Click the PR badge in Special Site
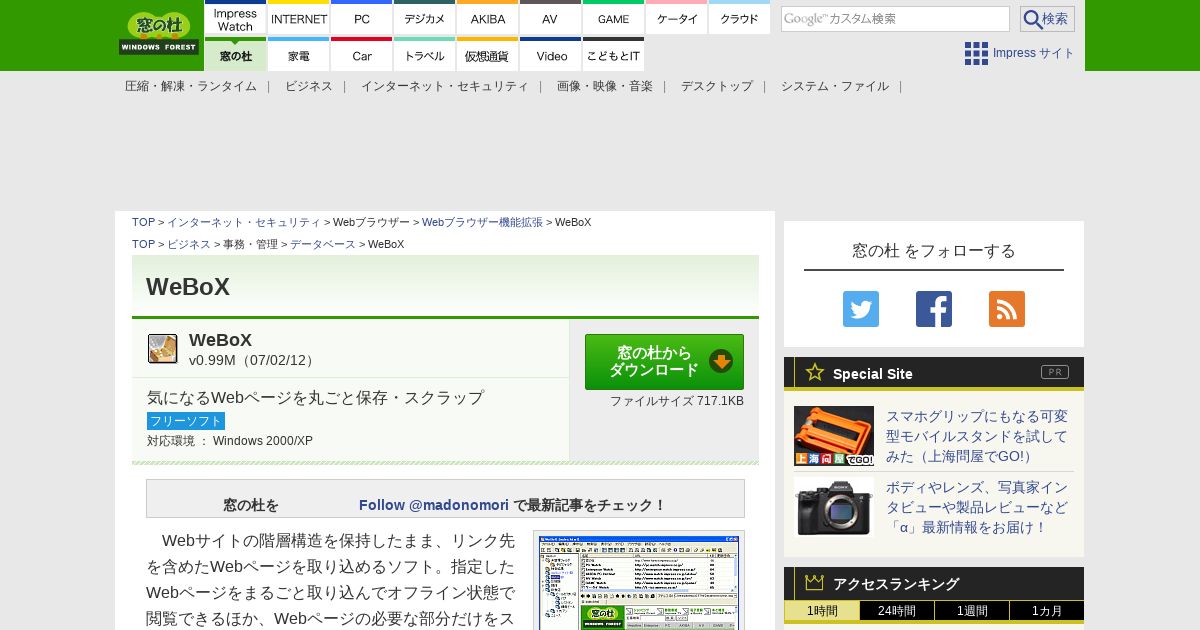1200x630 pixels. click(x=1055, y=372)
